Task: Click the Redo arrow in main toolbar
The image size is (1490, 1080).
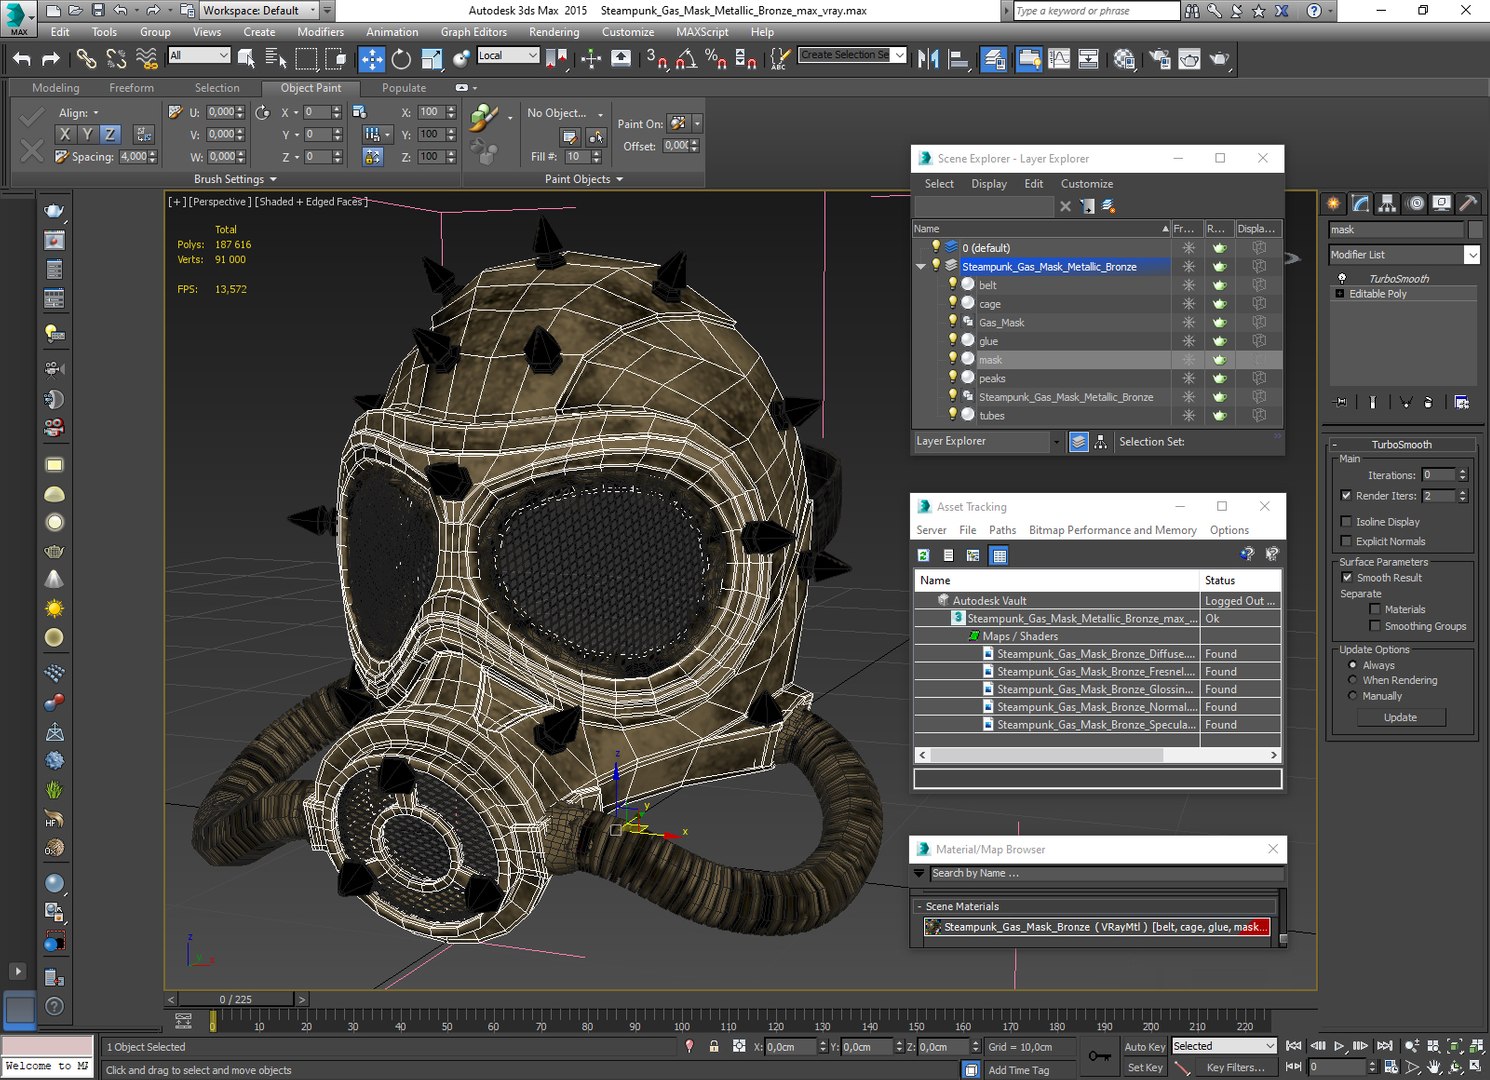Action: 51,59
